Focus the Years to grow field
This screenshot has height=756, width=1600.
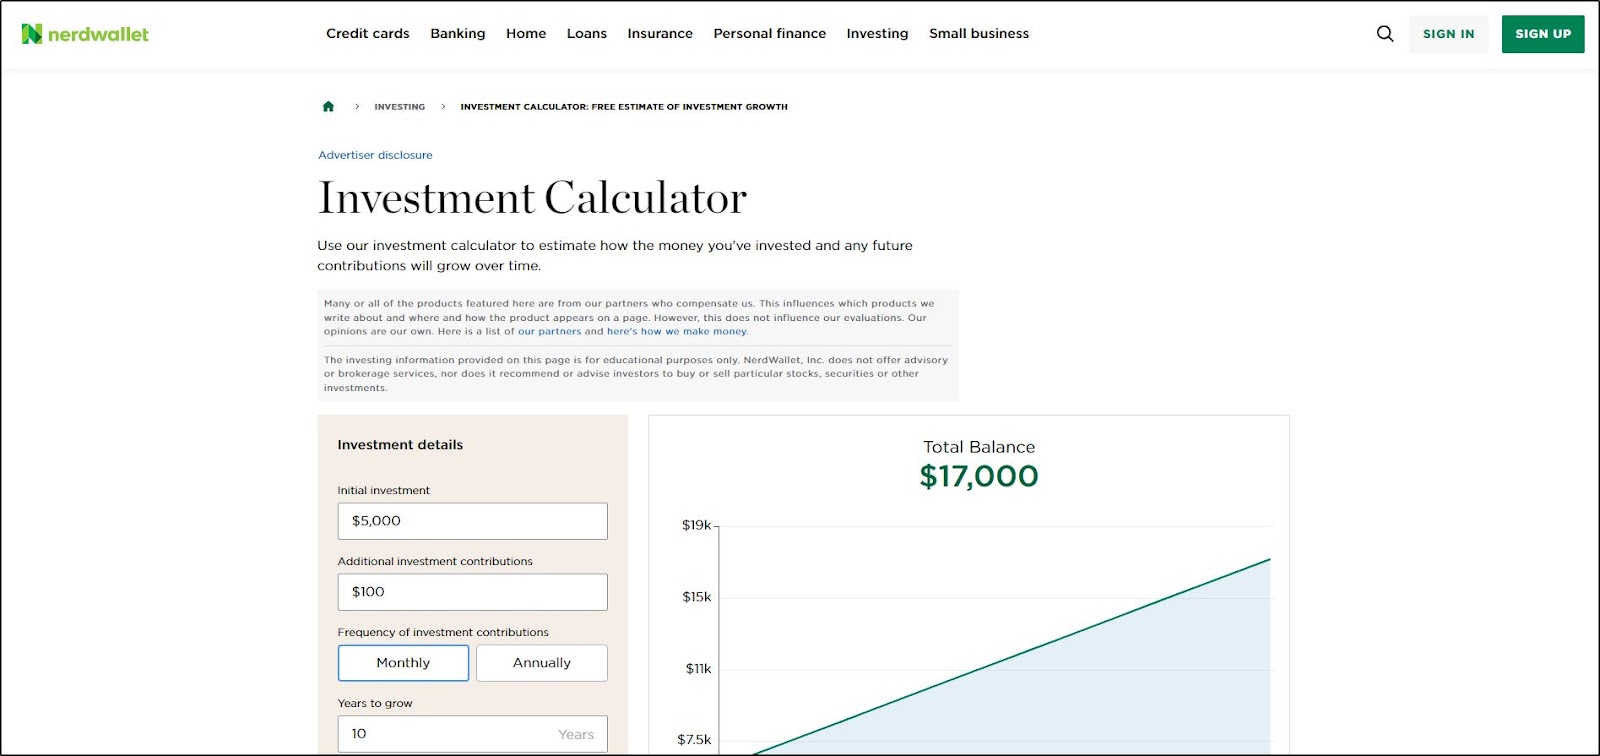[x=472, y=734]
